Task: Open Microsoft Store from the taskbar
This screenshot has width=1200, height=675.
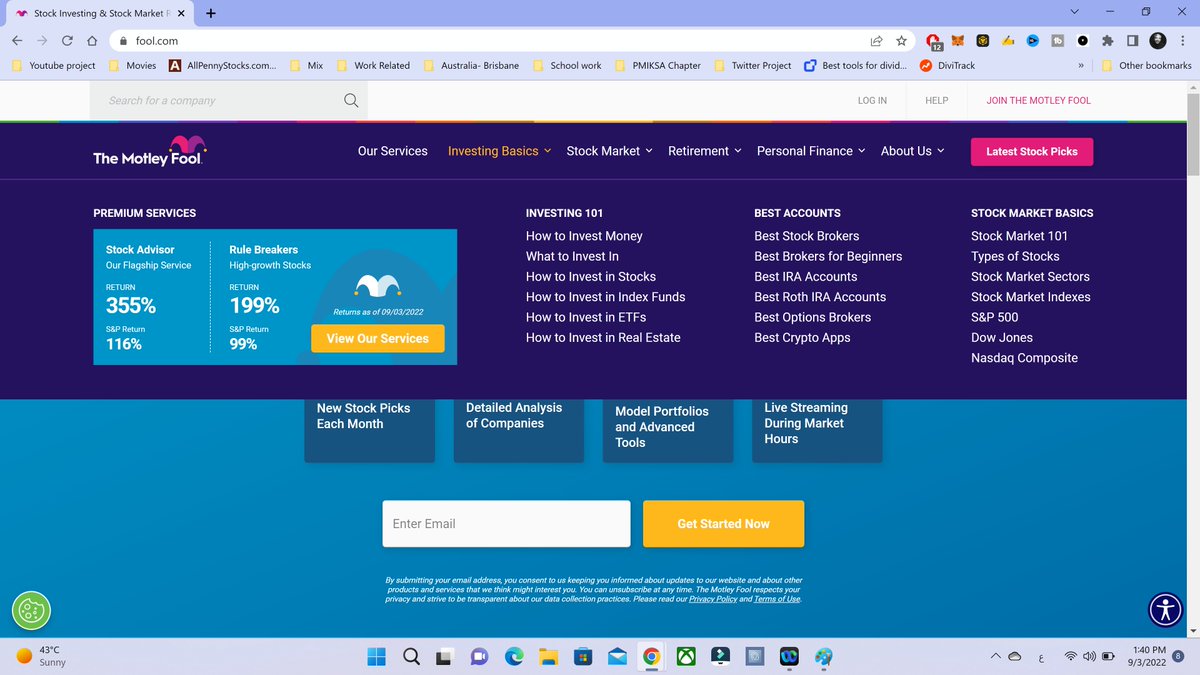Action: coord(582,657)
